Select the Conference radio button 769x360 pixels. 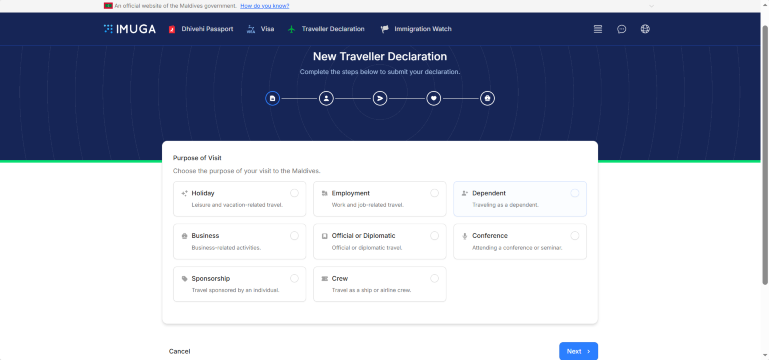pos(575,236)
